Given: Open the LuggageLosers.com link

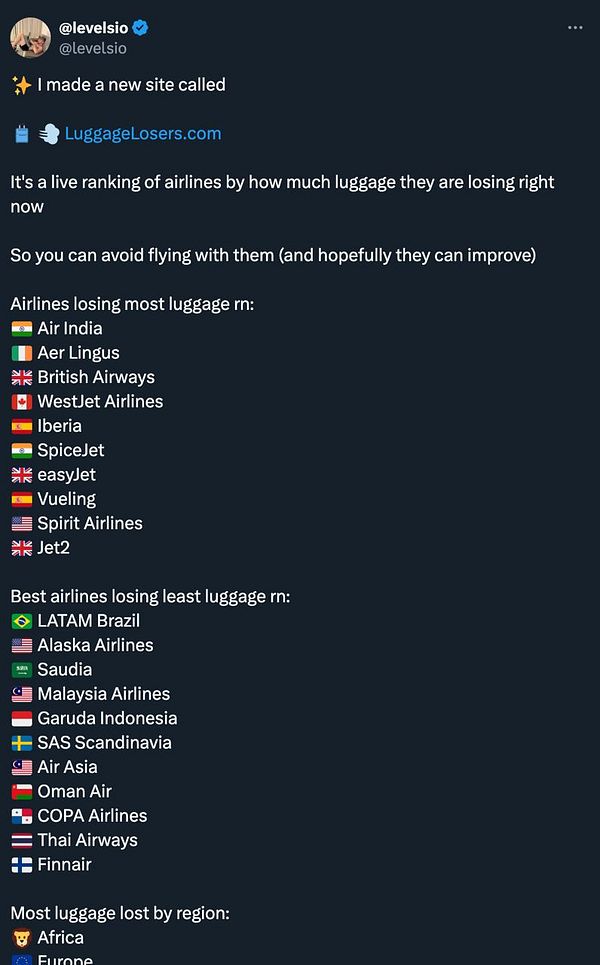Looking at the screenshot, I should tap(143, 134).
